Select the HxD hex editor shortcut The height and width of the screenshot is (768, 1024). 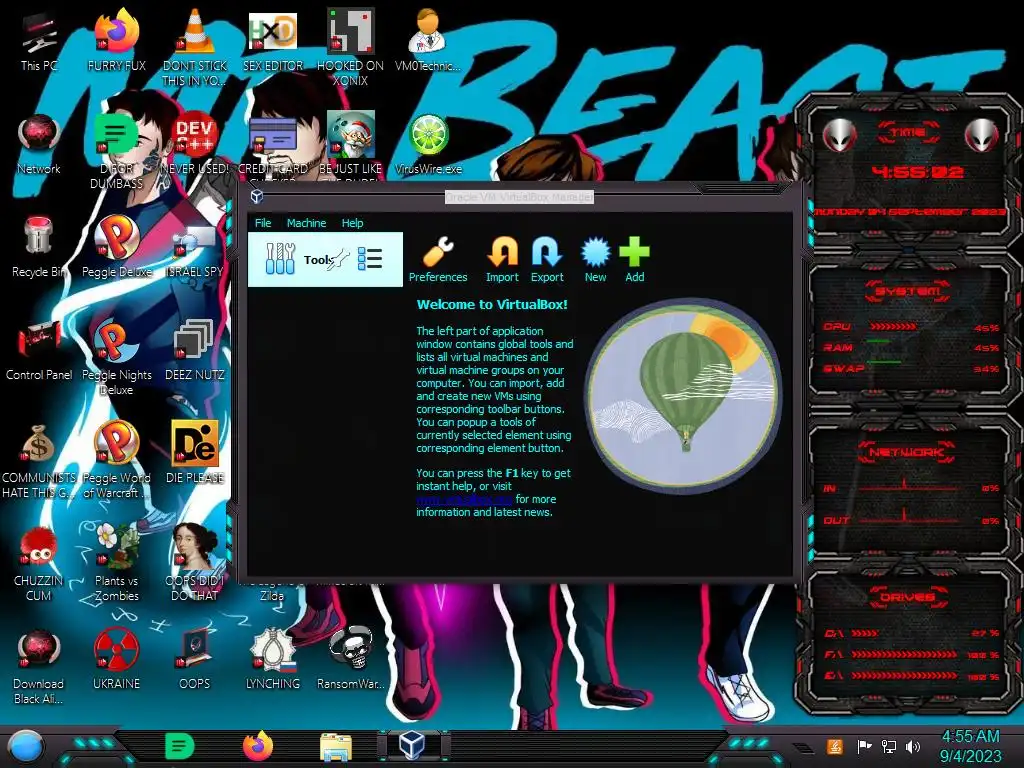tap(272, 41)
